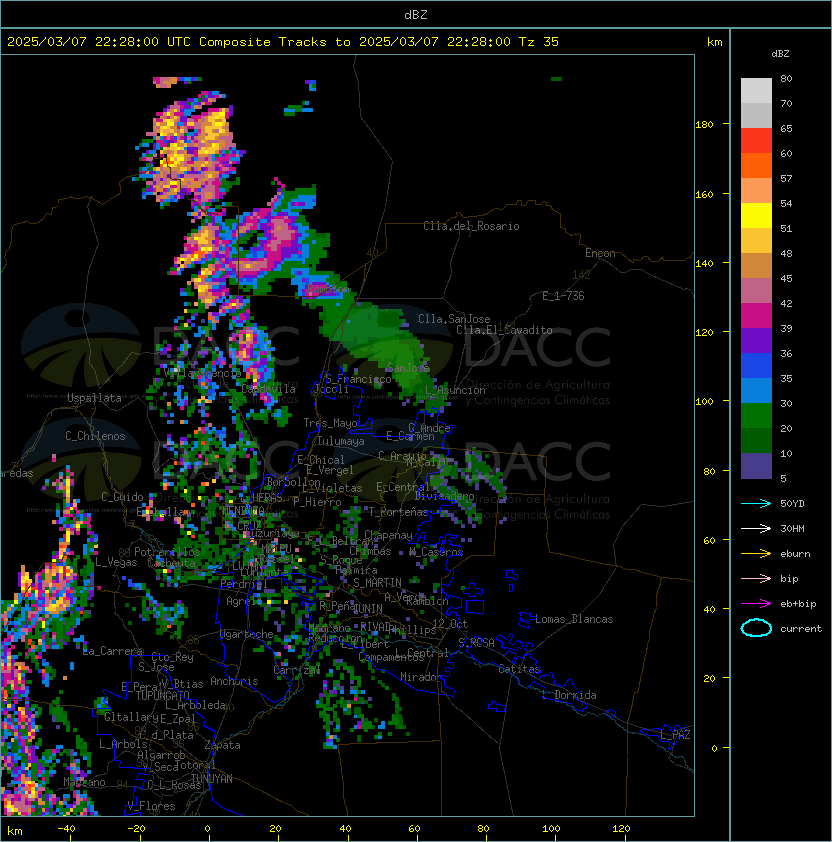Click the 'Clla.SanJose' map label
The height and width of the screenshot is (842, 832).
coord(454,319)
